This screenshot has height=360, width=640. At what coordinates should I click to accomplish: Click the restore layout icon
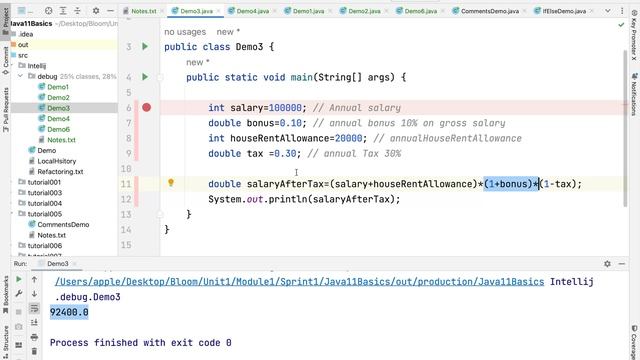[19, 345]
